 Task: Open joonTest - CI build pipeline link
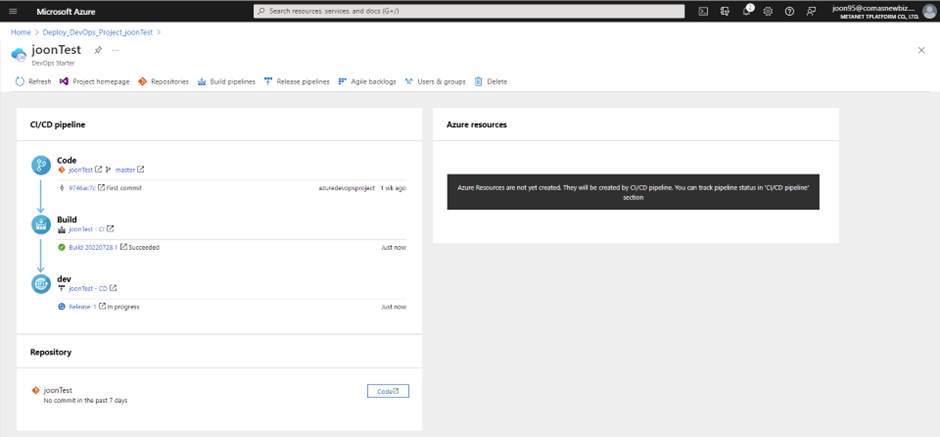87,229
